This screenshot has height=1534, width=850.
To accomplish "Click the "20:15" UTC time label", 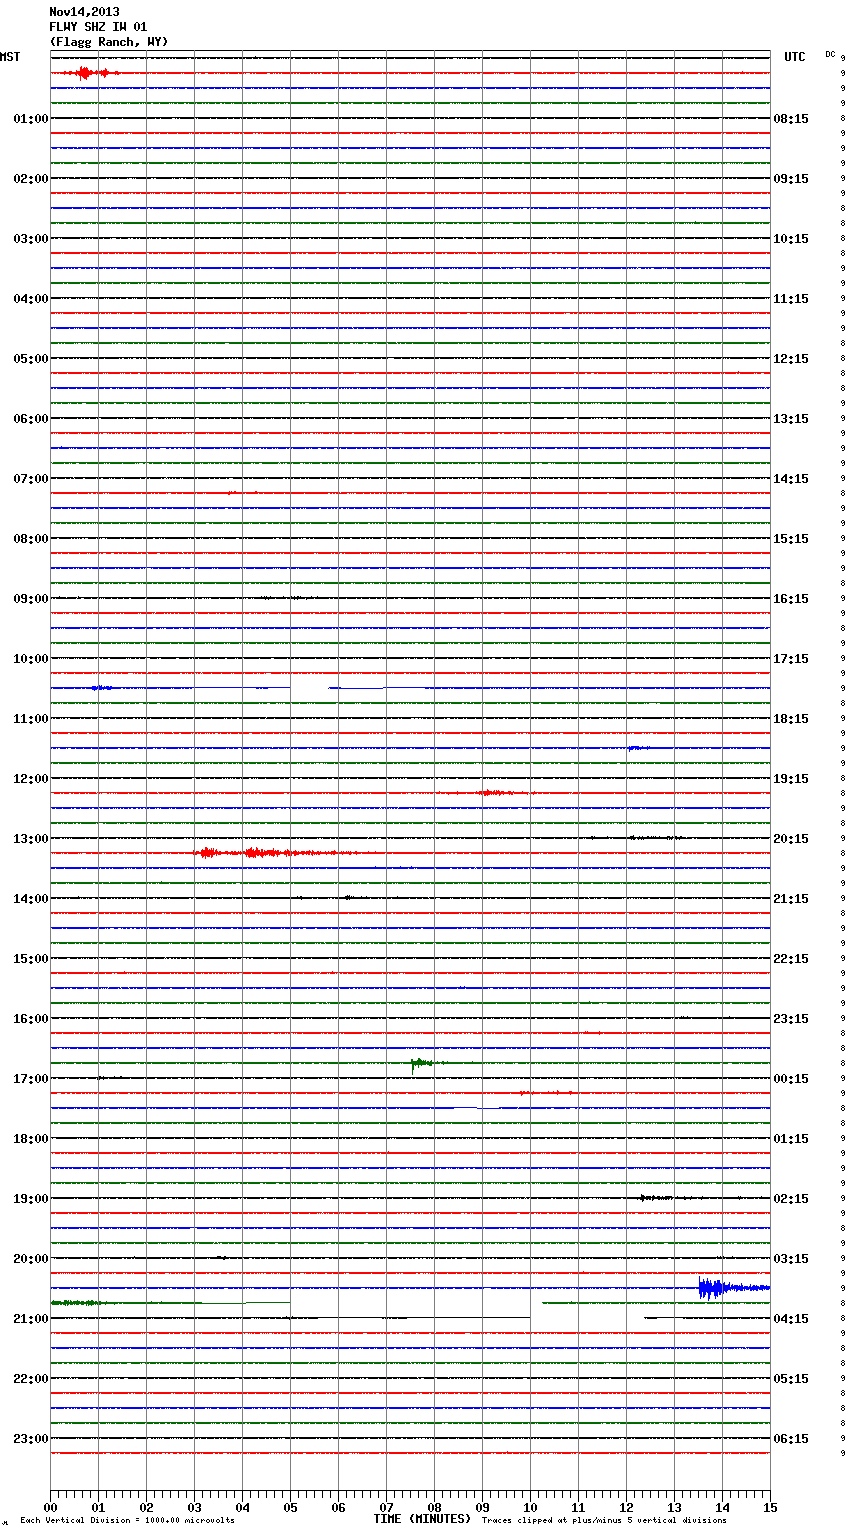I will [x=791, y=839].
